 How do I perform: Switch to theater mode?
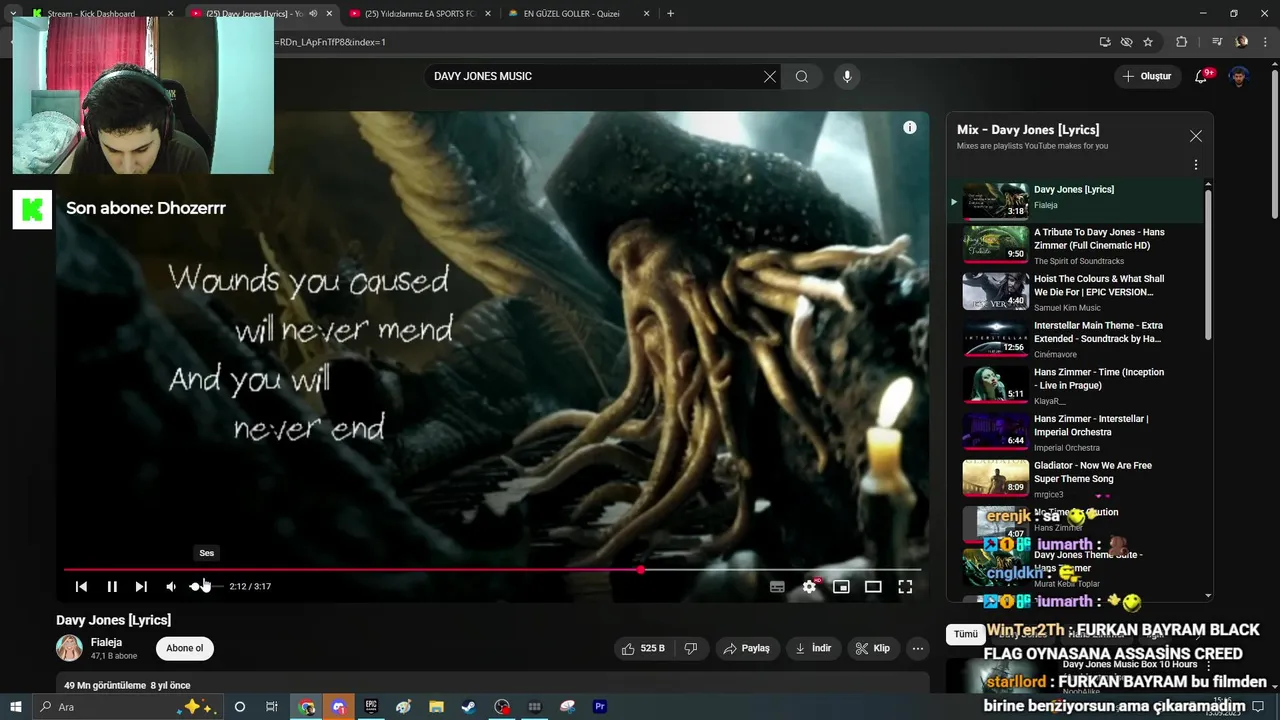click(x=873, y=587)
